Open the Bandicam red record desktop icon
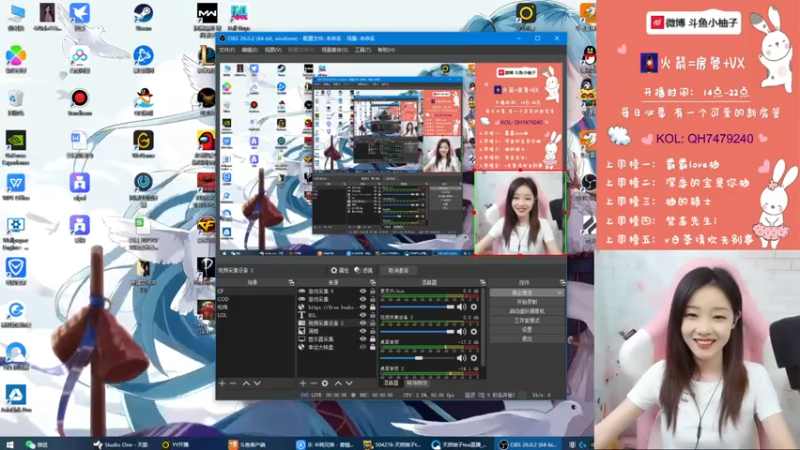Image resolution: width=800 pixels, height=450 pixels. pos(79,102)
